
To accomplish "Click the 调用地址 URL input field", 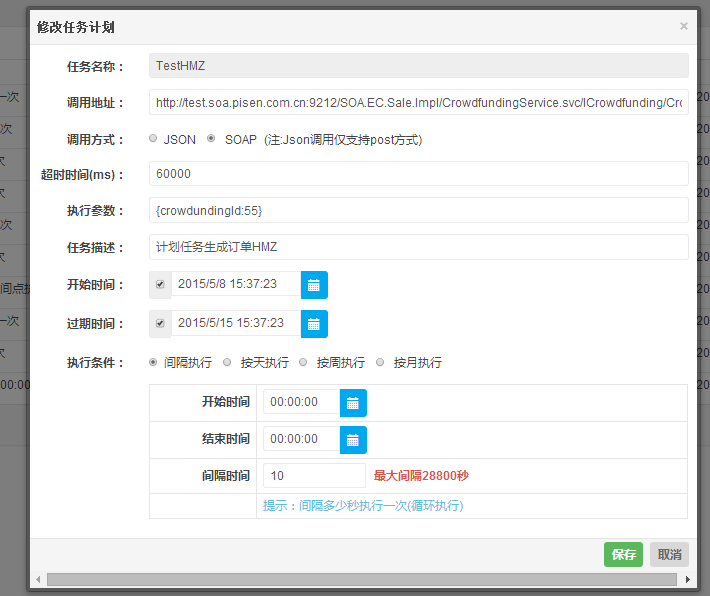I will (418, 103).
